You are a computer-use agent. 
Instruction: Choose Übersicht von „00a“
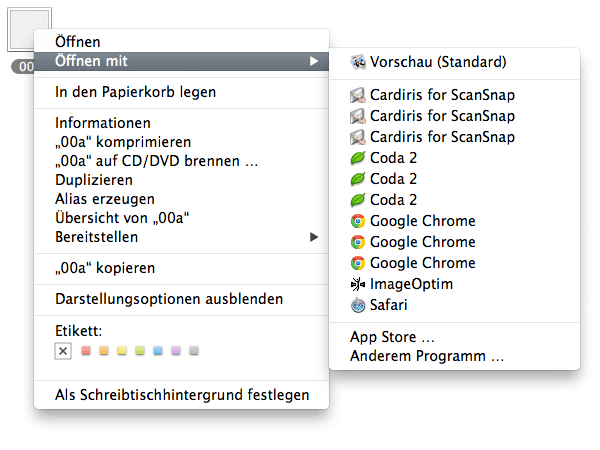[x=181, y=218]
